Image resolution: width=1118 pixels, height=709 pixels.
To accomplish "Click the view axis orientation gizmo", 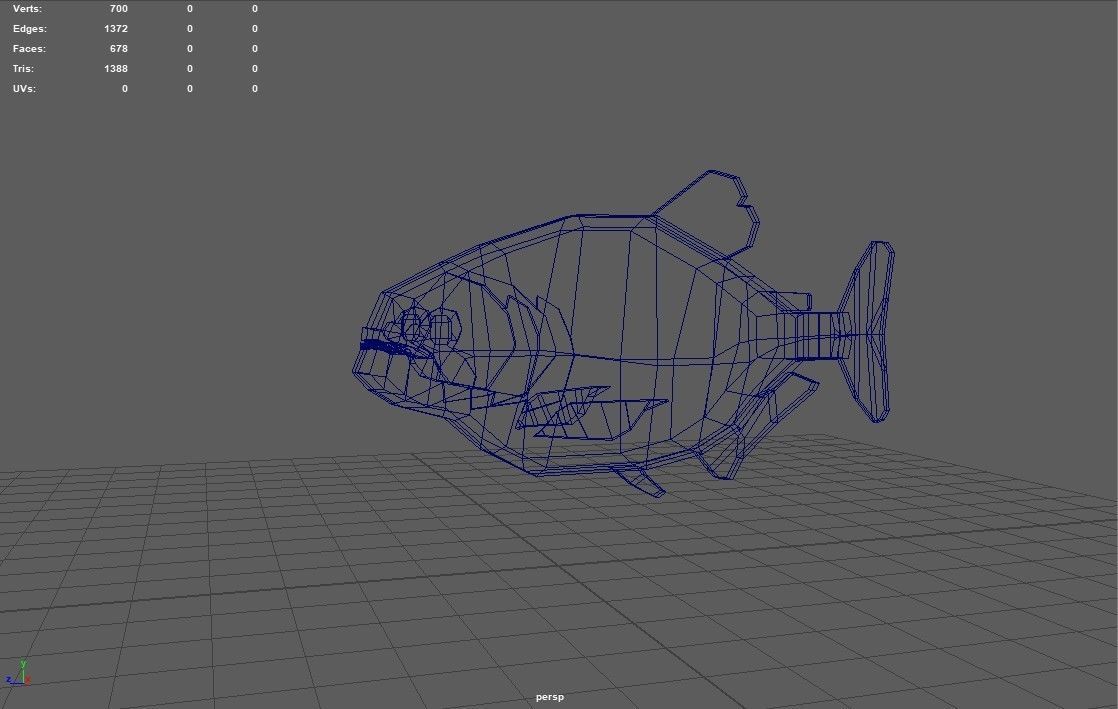I will click(x=19, y=673).
